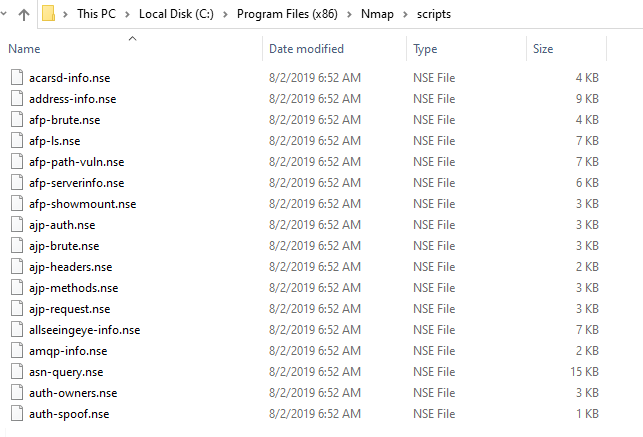Expand chevron between Nmap and scripts

tap(405, 14)
